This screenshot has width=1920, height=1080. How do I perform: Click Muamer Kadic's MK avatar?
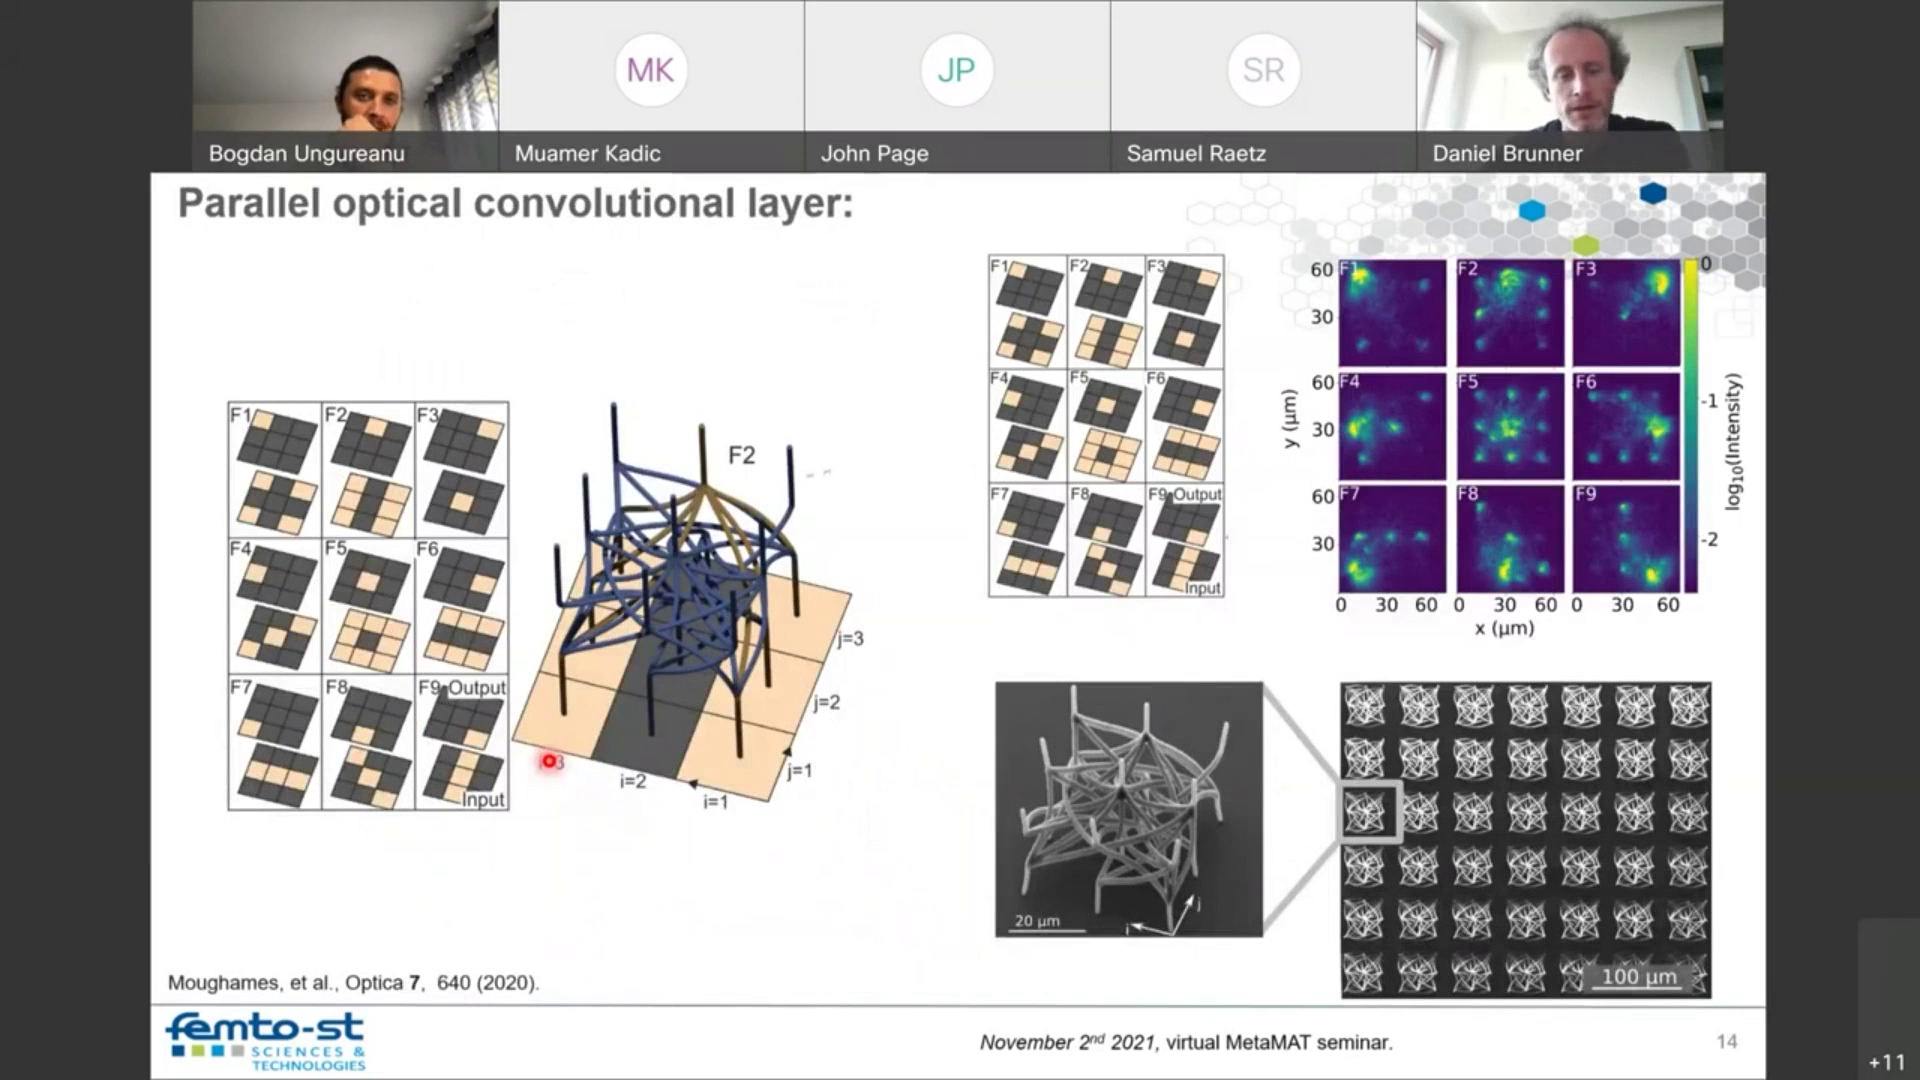click(x=650, y=70)
